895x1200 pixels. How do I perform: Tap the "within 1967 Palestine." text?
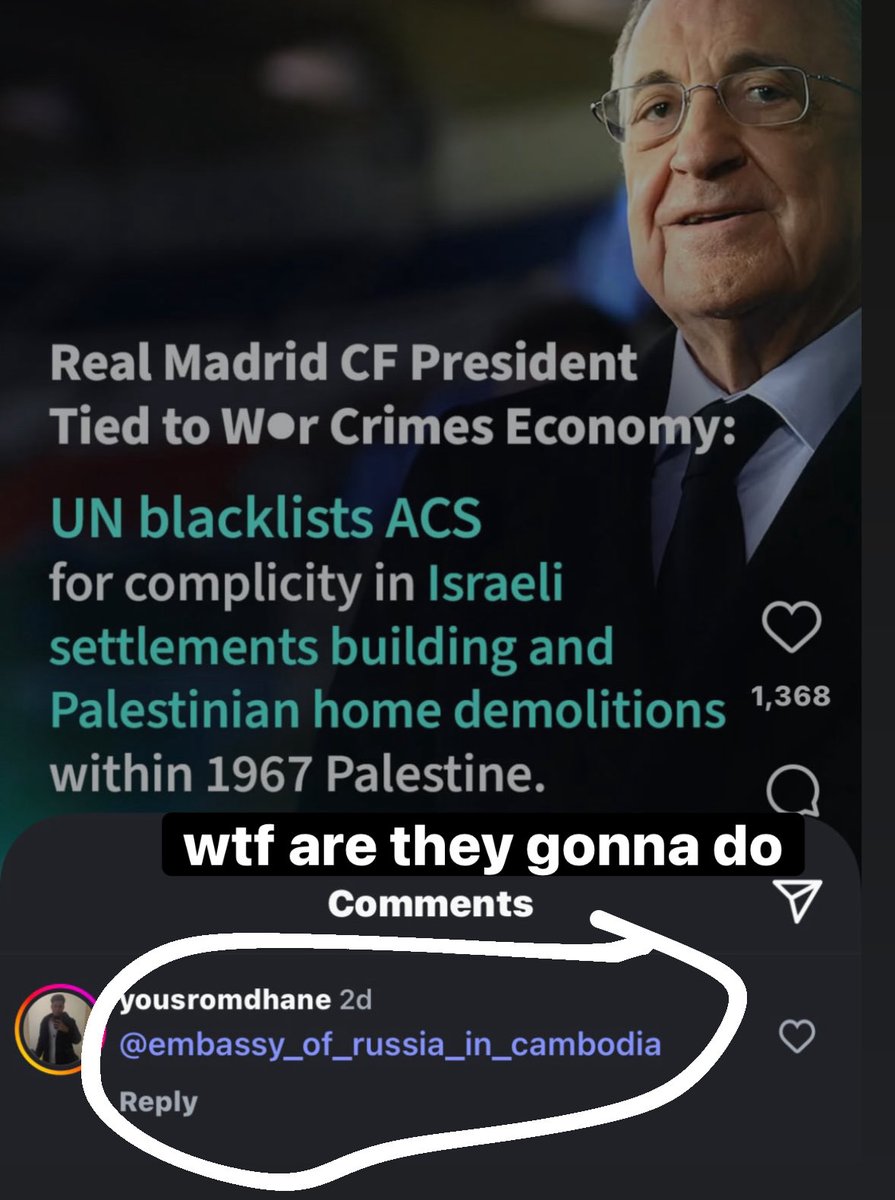click(298, 775)
